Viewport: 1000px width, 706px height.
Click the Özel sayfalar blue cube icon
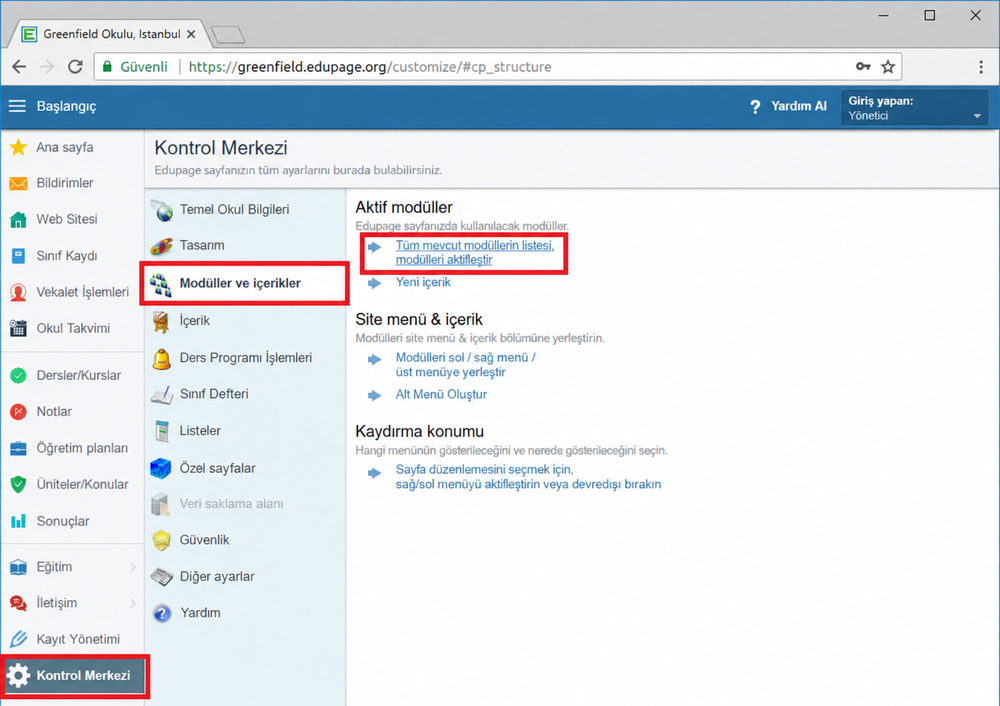161,468
